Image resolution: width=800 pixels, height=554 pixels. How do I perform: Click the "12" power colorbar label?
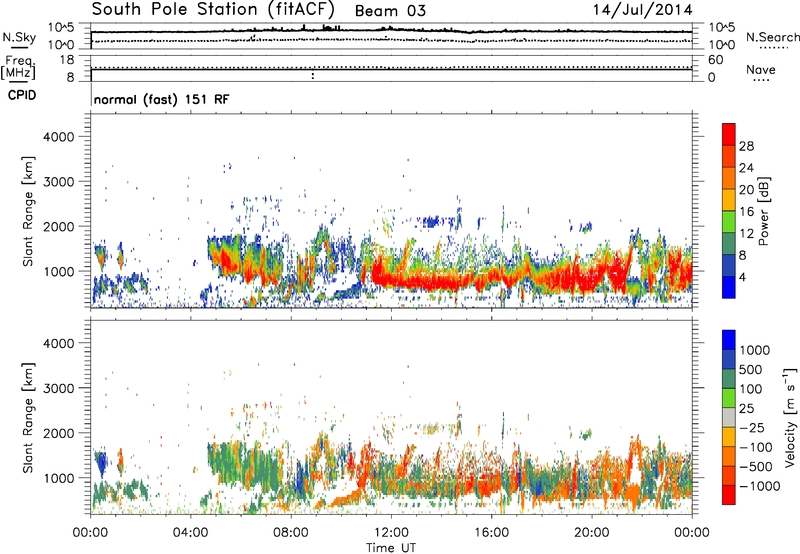click(746, 234)
